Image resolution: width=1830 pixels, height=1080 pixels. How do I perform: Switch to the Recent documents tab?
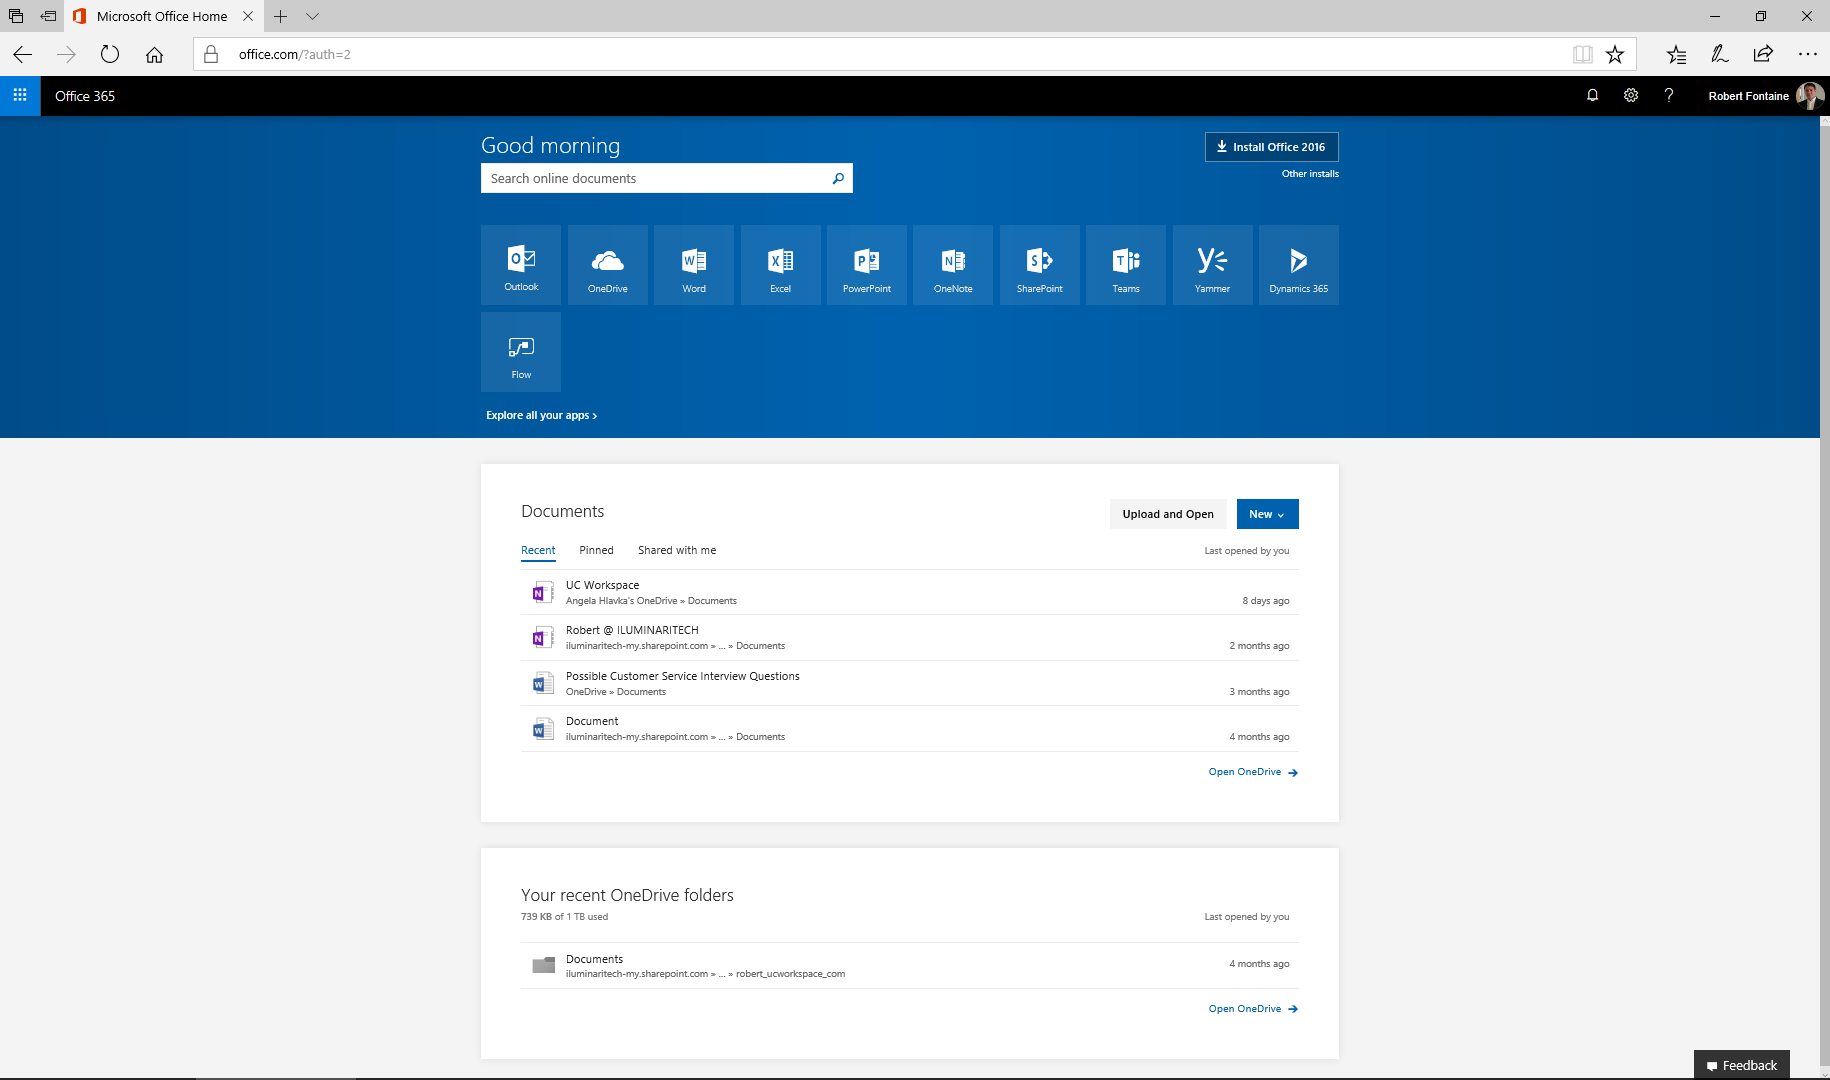click(x=538, y=550)
